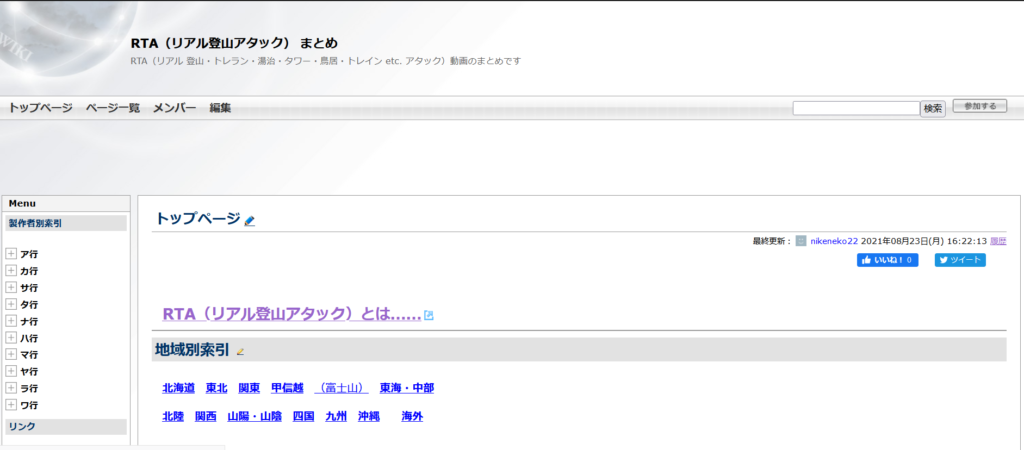
Task: Click the 製作者別索引 sidebar heading
Action: click(35, 223)
